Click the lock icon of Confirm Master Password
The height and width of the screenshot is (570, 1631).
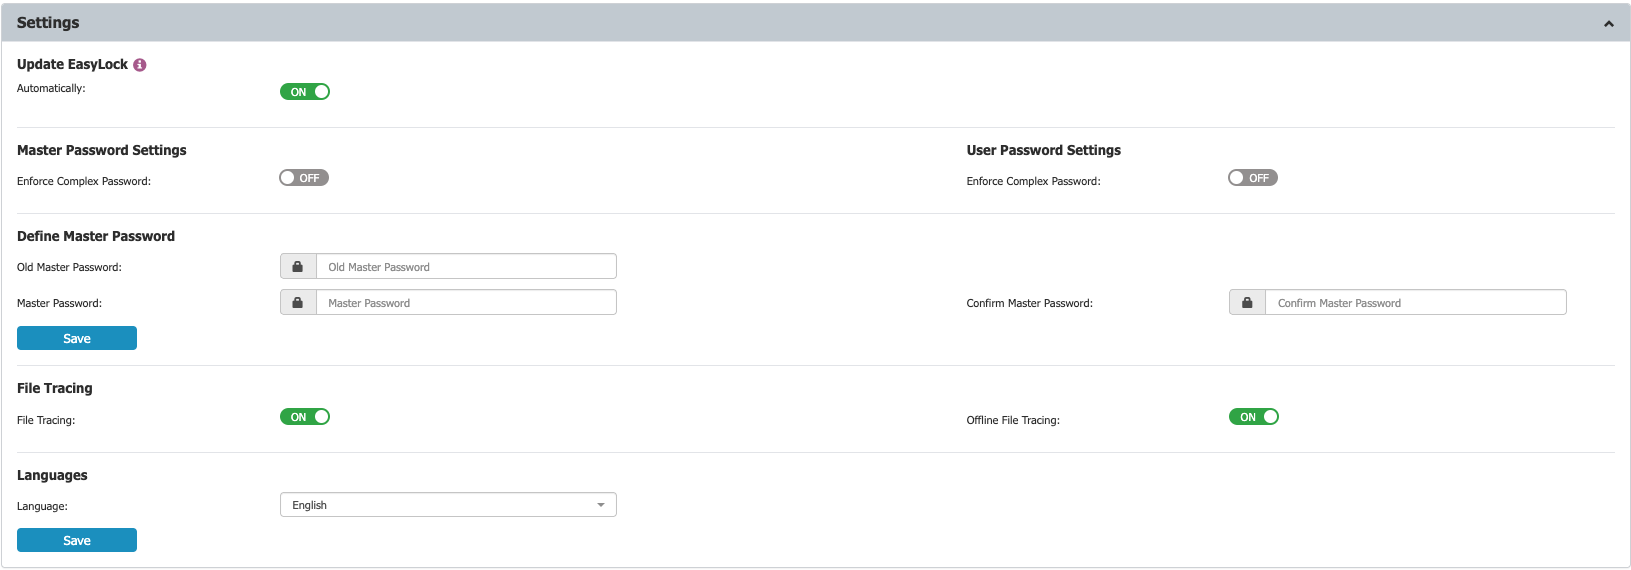(1247, 303)
